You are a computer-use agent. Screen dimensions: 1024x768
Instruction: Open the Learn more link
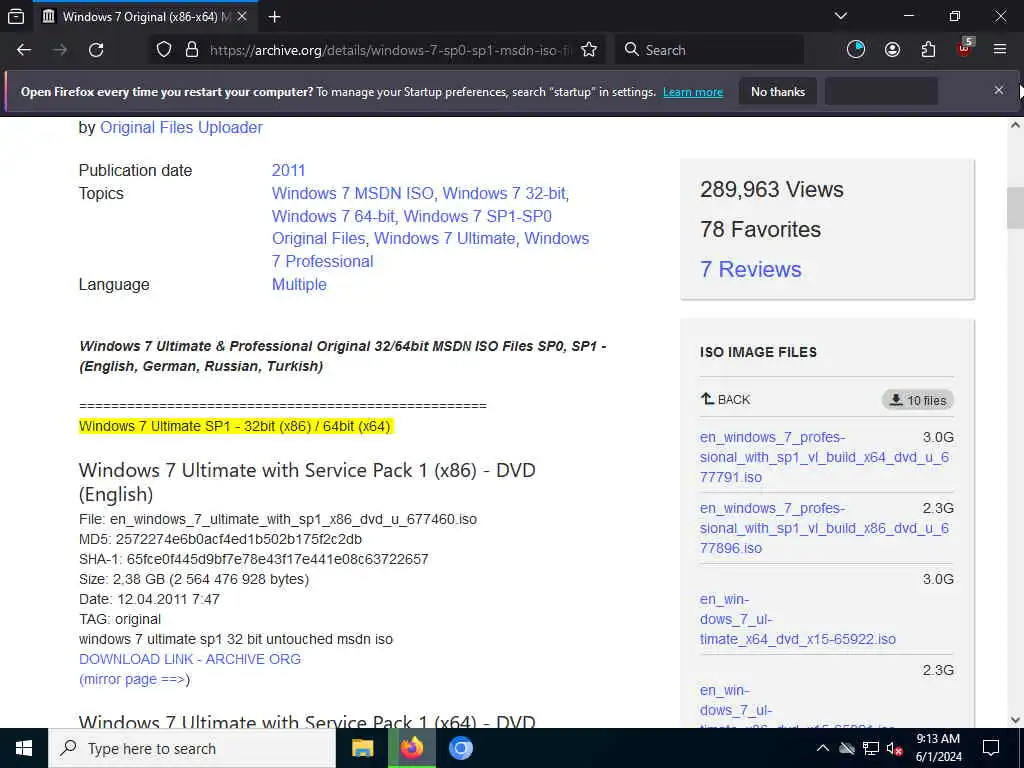coord(693,92)
